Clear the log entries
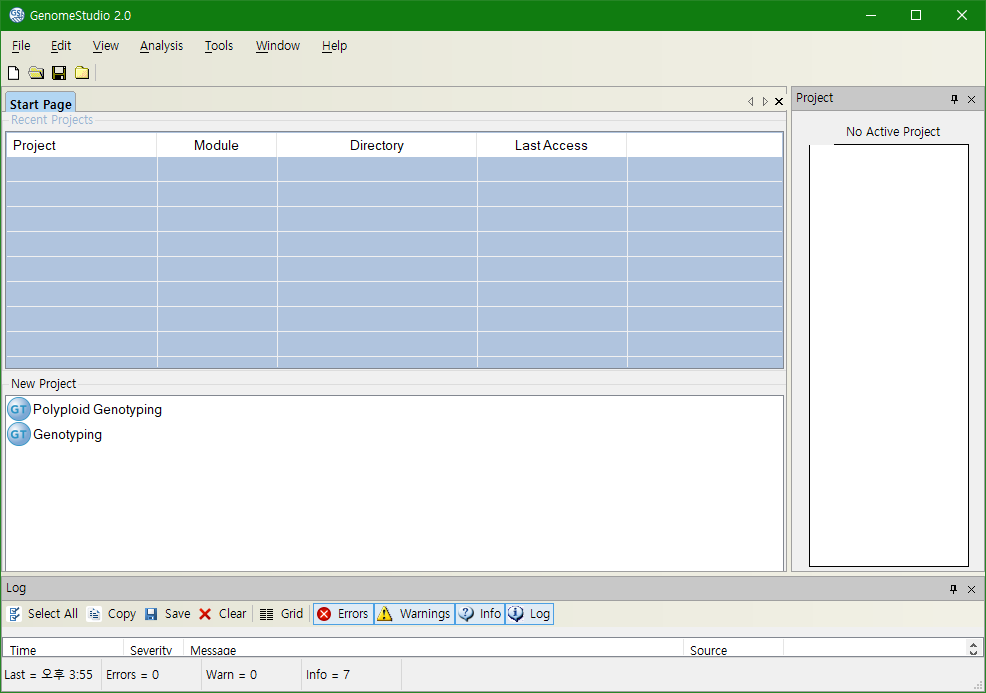986x693 pixels. 222,614
